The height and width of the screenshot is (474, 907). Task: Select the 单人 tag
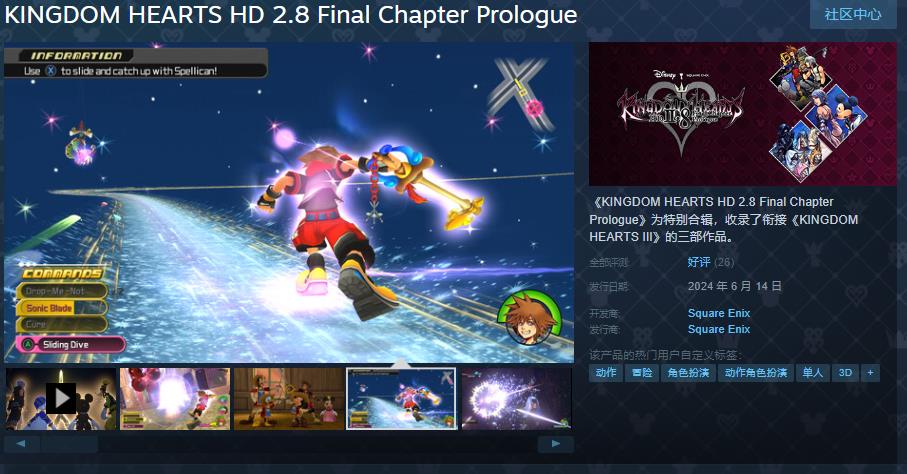pyautogui.click(x=813, y=373)
